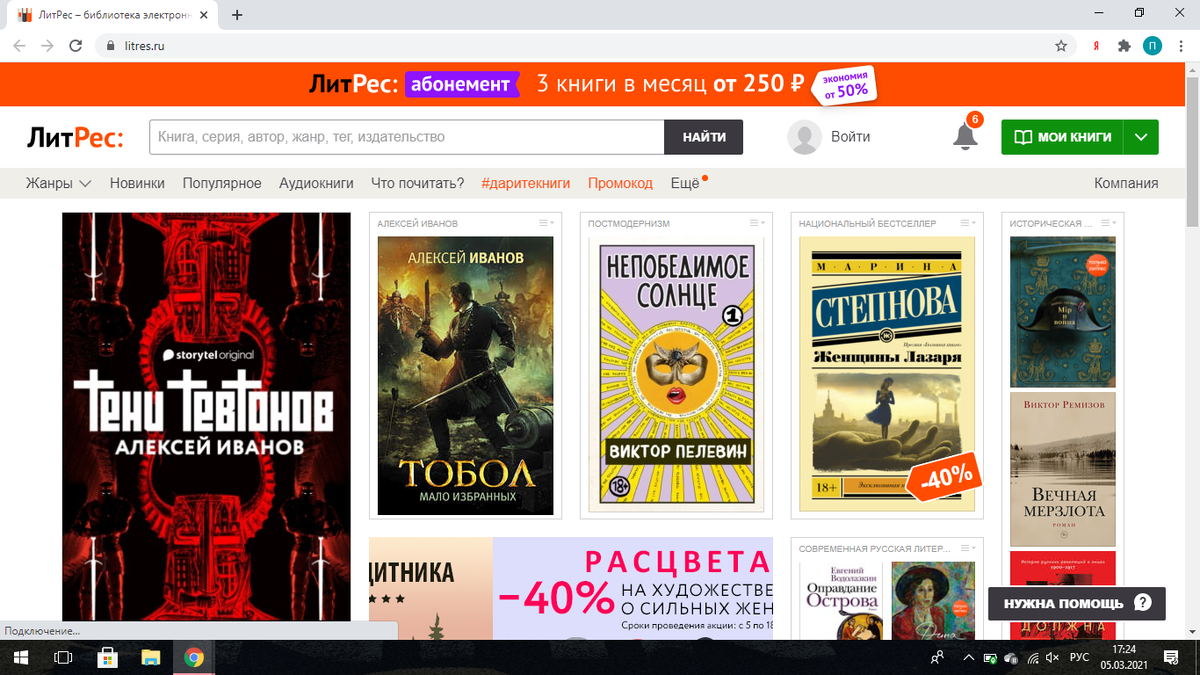The width and height of the screenshot is (1200, 675).
Task: Open the Историческая block menu icon
Action: (1108, 223)
